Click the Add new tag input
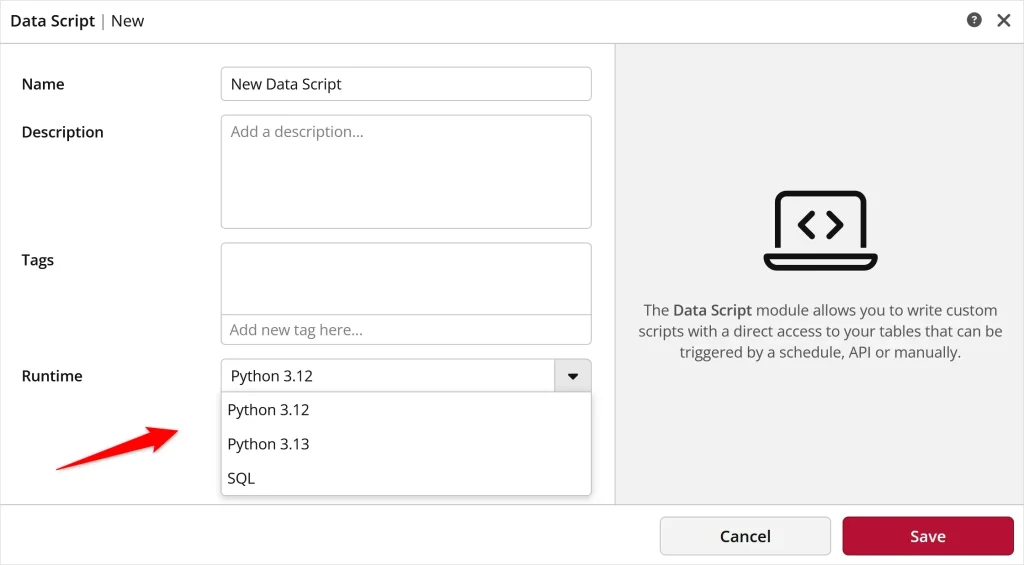 406,330
